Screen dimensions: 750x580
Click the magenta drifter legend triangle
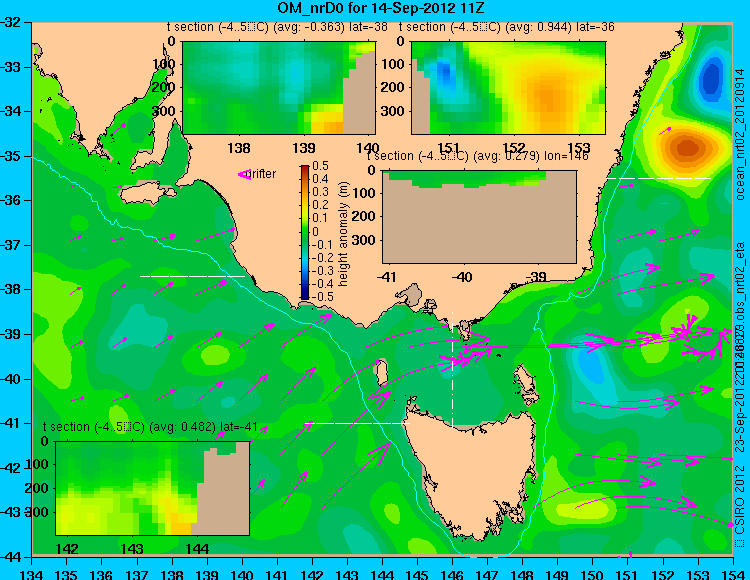pyautogui.click(x=244, y=174)
